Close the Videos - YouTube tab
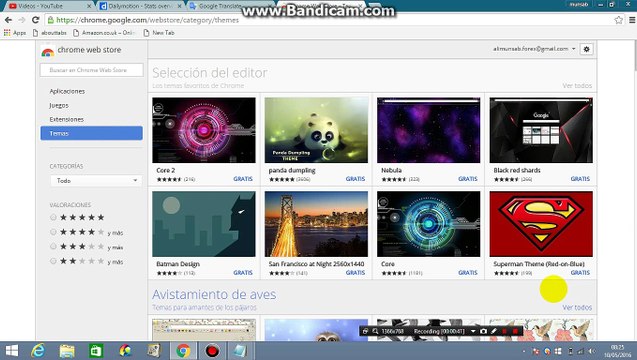The height and width of the screenshot is (360, 637). tap(89, 6)
